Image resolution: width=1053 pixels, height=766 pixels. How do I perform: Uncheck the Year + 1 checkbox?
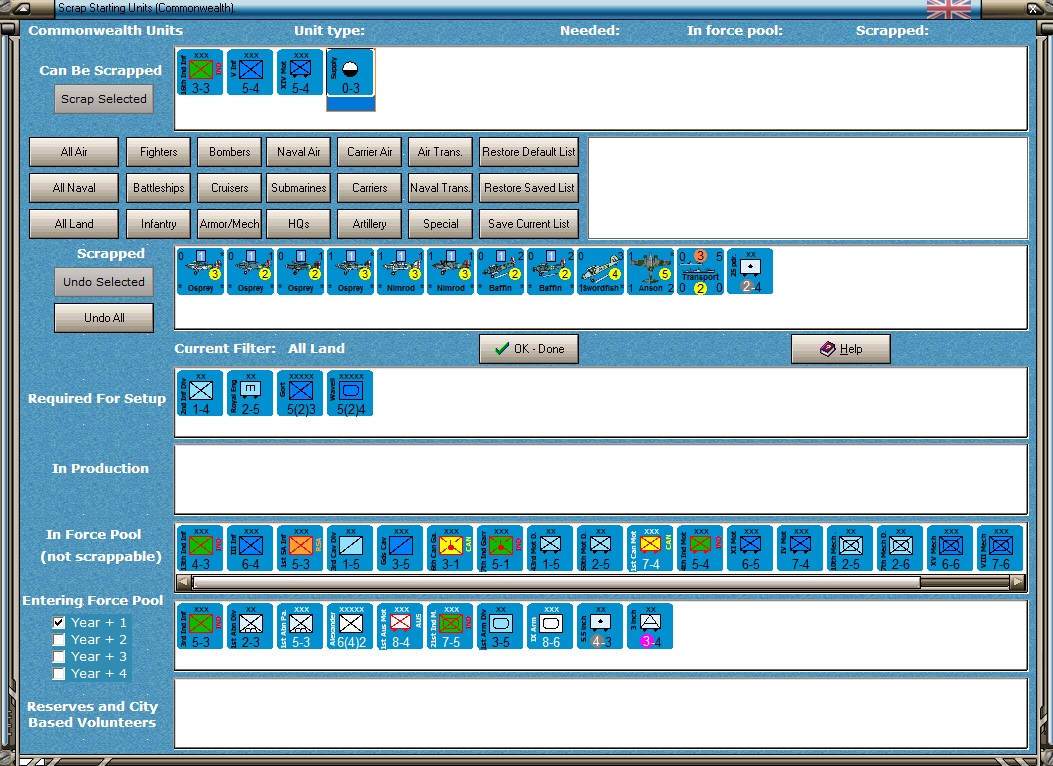coord(59,622)
